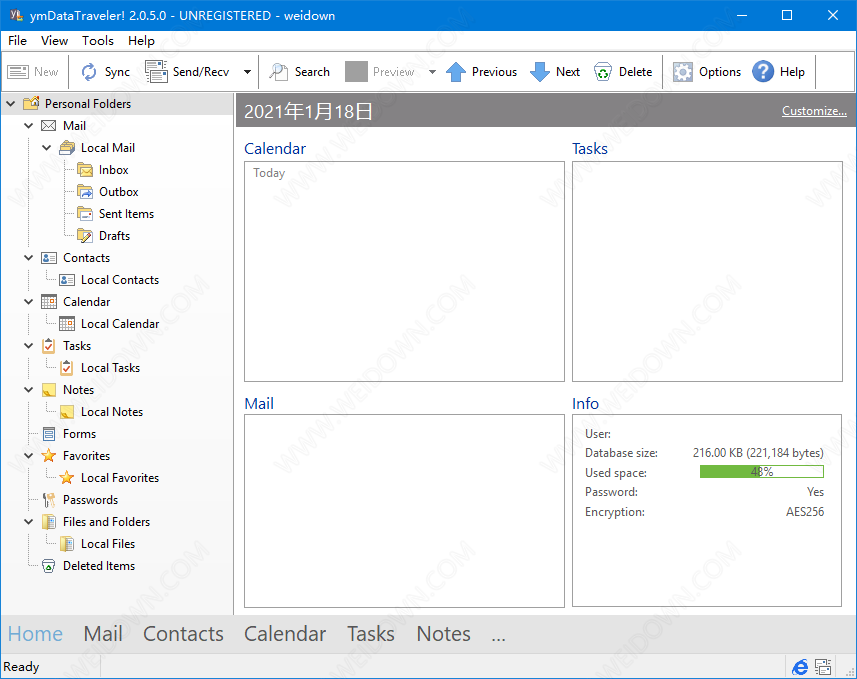Click the Customize... link
This screenshot has height=679, width=857.
[814, 111]
